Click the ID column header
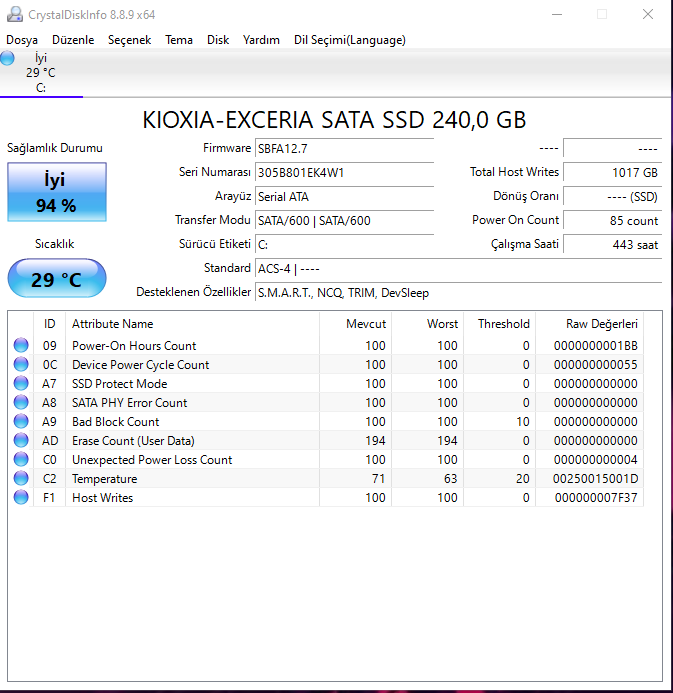The width and height of the screenshot is (673, 693). (x=49, y=324)
